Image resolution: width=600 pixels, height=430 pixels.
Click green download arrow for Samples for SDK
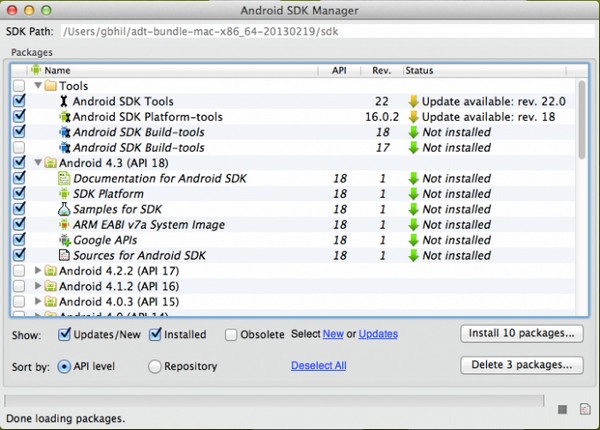[x=413, y=209]
